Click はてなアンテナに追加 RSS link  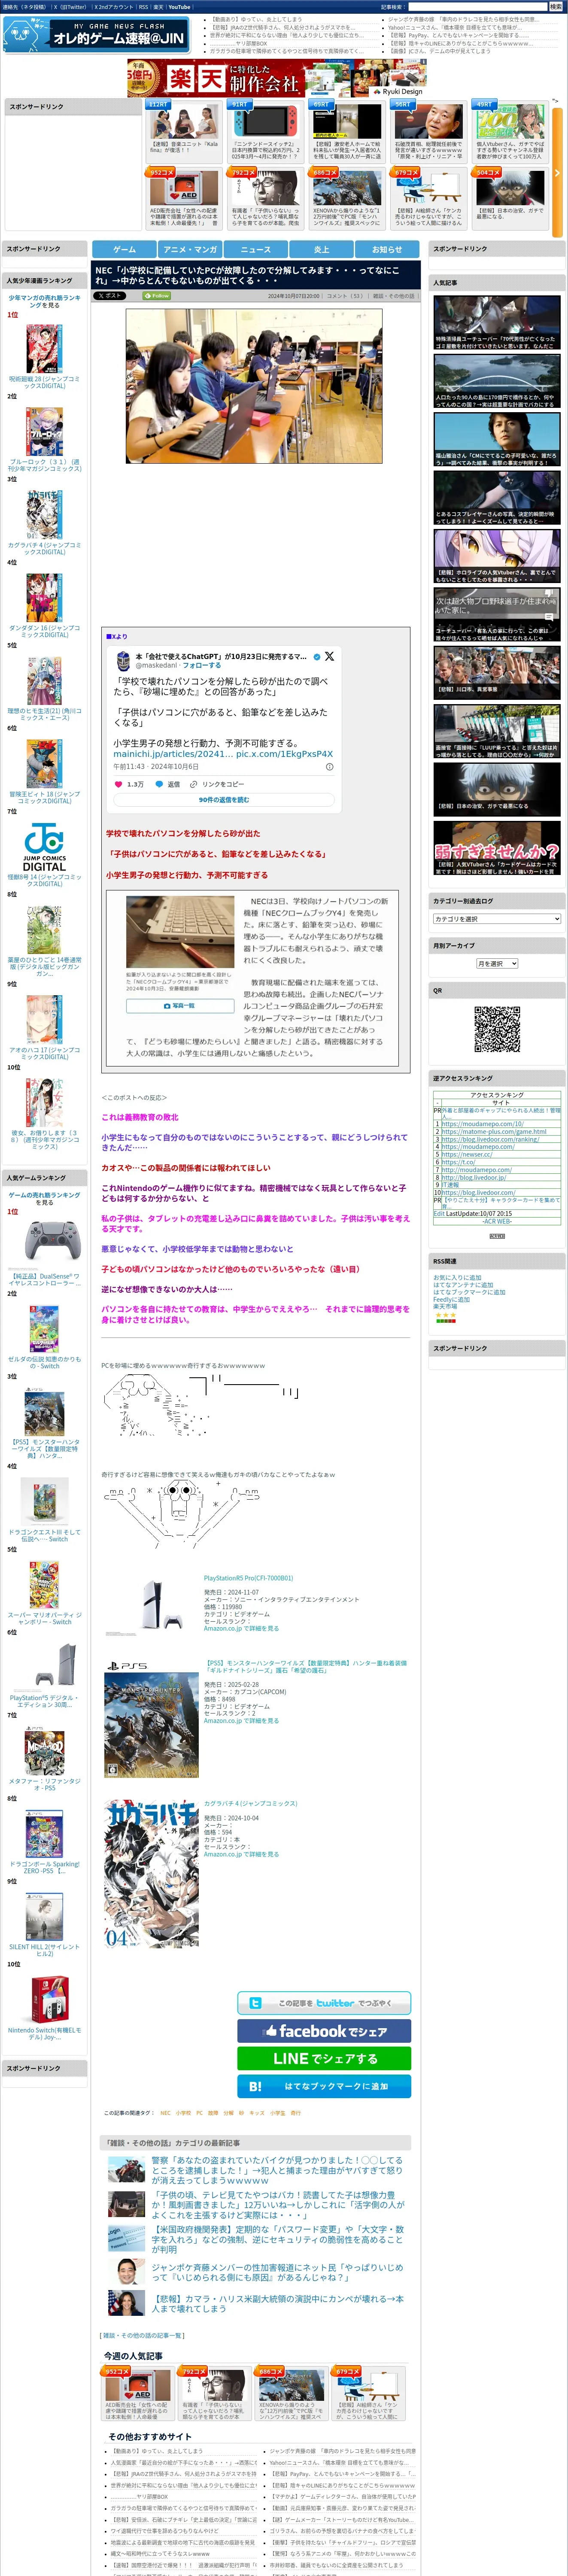pyautogui.click(x=463, y=1285)
